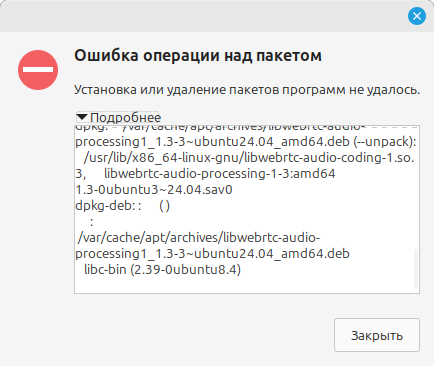Click the blue X close icon
This screenshot has width=434, height=366.
pos(417,16)
